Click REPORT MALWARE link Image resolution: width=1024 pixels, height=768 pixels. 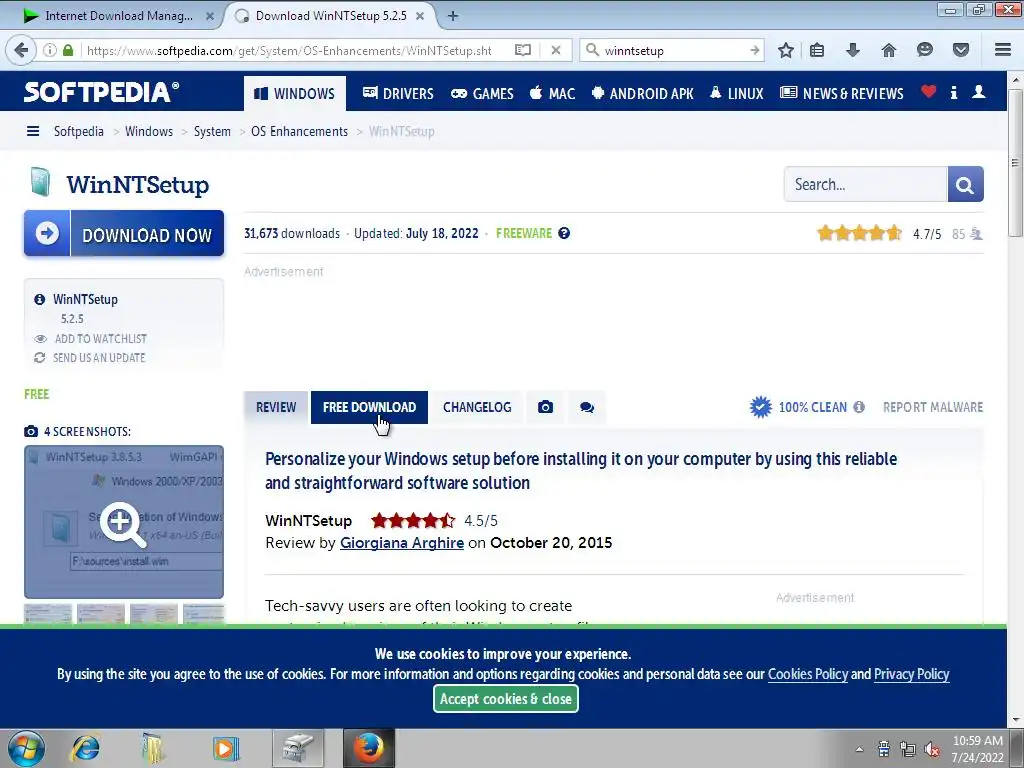click(x=933, y=408)
